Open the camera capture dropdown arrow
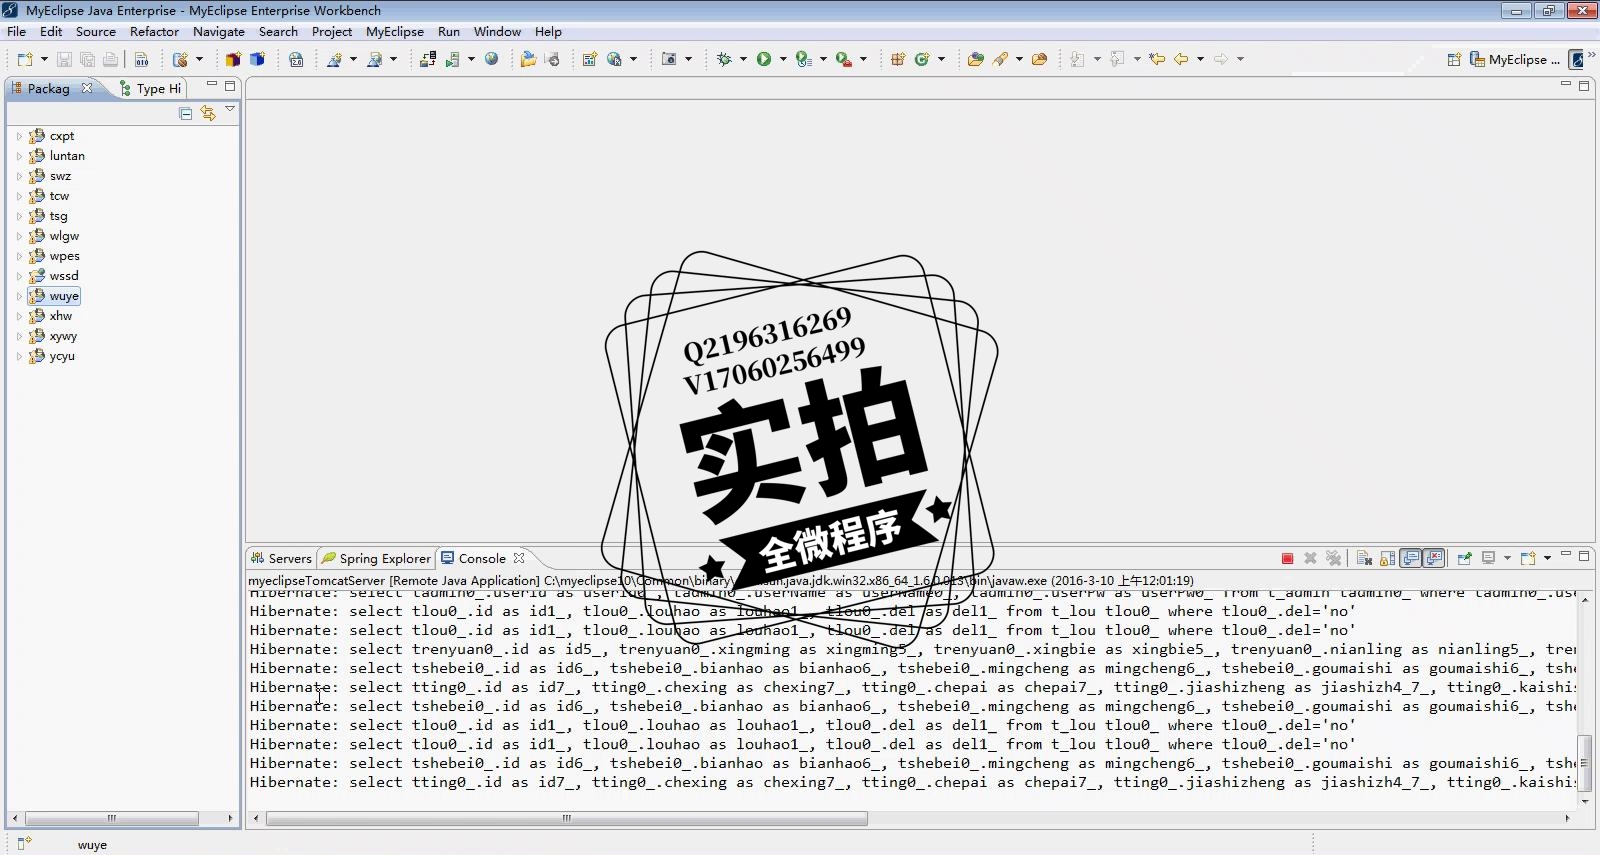The height and width of the screenshot is (855, 1600). click(688, 59)
